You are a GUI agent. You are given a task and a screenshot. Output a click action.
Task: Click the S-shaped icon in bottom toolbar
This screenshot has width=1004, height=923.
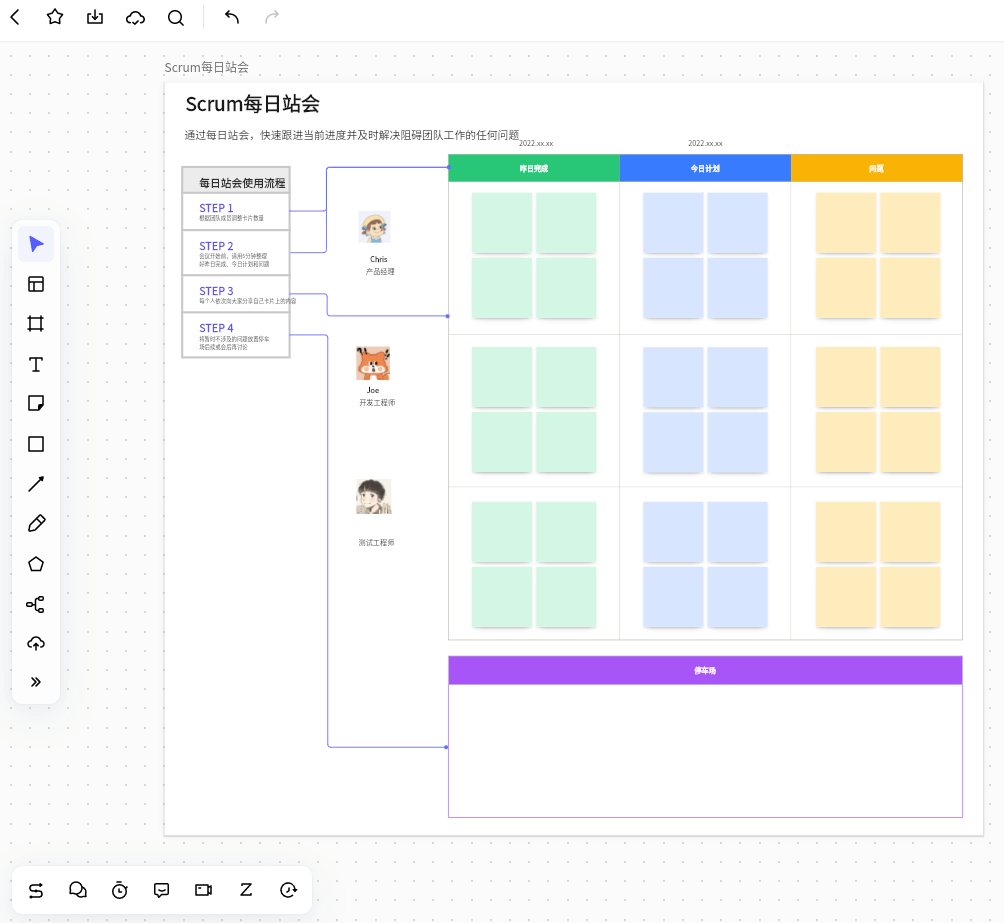click(x=36, y=890)
